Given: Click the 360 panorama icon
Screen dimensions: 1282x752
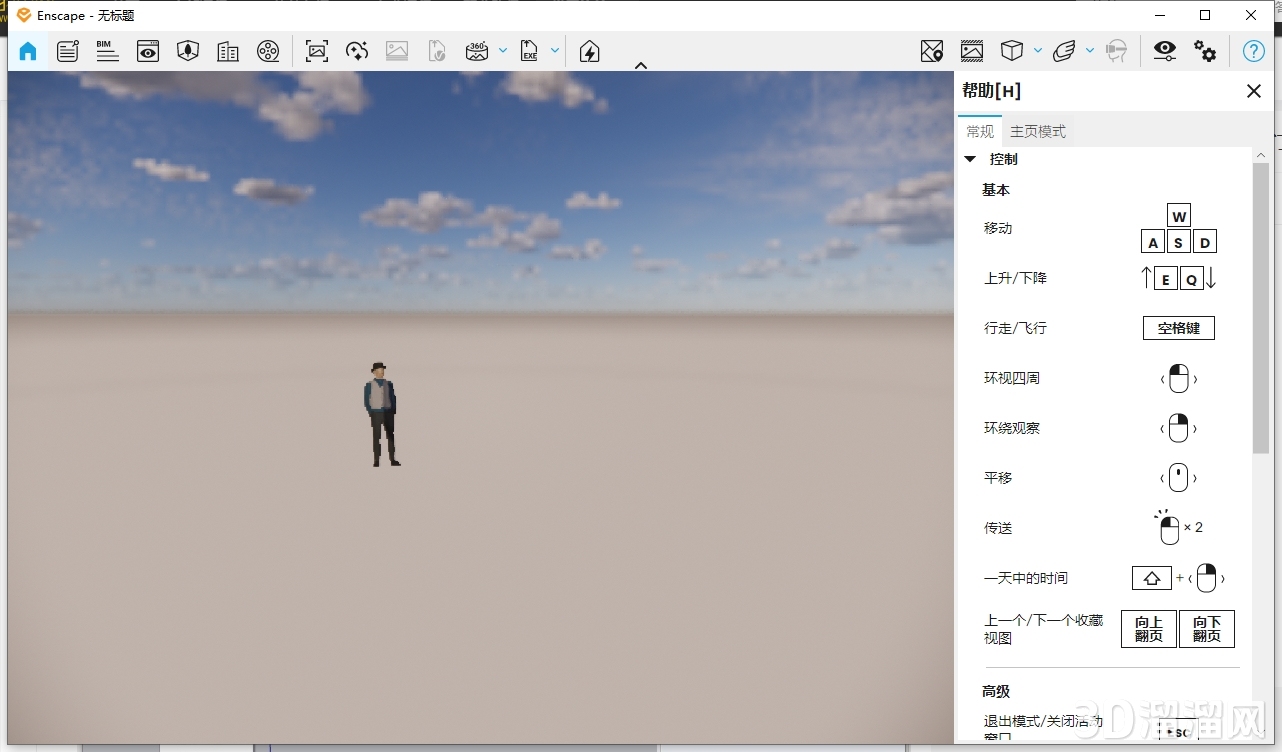Looking at the screenshot, I should tap(477, 51).
